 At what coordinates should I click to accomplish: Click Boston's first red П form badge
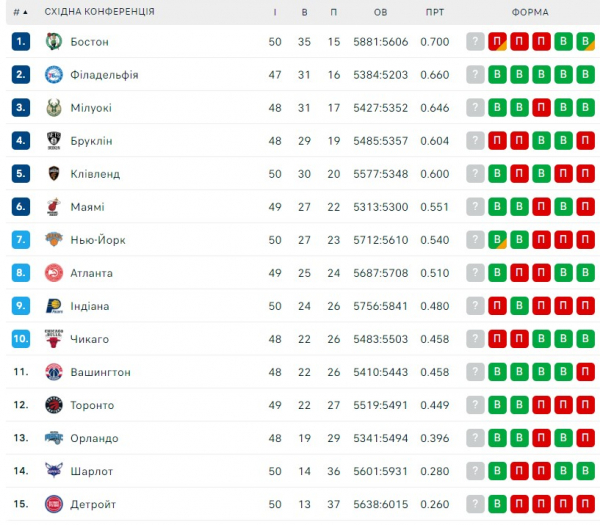[497, 42]
